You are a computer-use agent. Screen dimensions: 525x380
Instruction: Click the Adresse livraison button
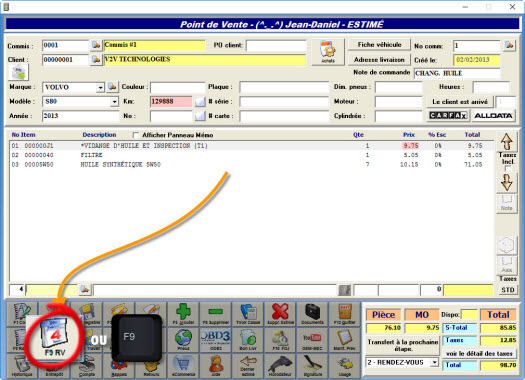(x=379, y=60)
